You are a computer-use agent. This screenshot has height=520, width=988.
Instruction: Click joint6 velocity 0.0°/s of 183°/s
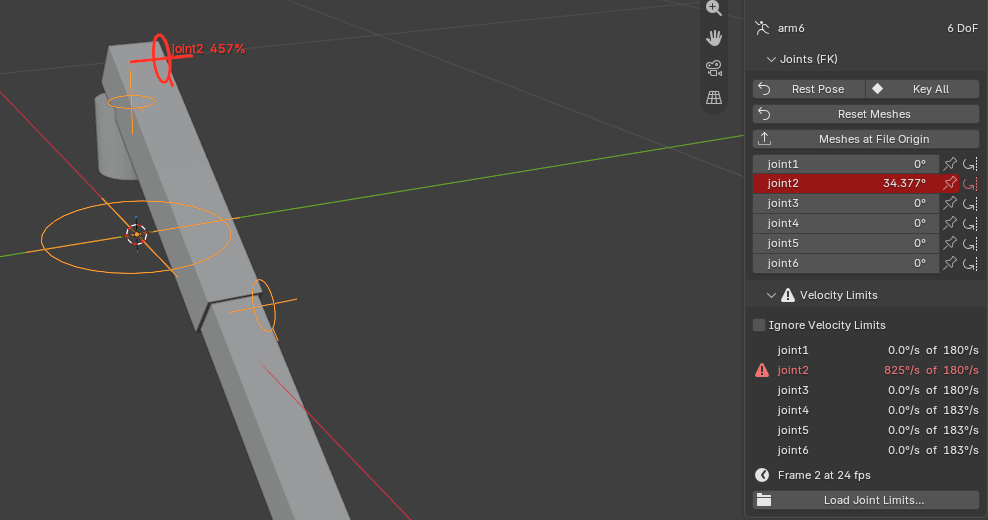coord(933,450)
